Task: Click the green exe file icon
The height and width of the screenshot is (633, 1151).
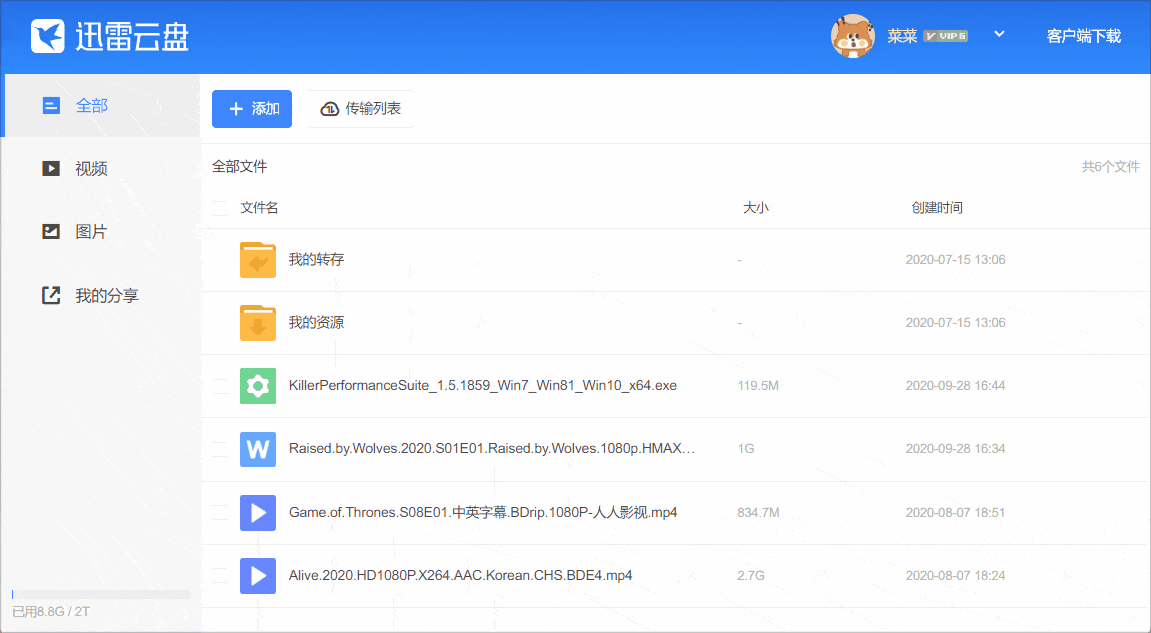Action: pyautogui.click(x=258, y=386)
